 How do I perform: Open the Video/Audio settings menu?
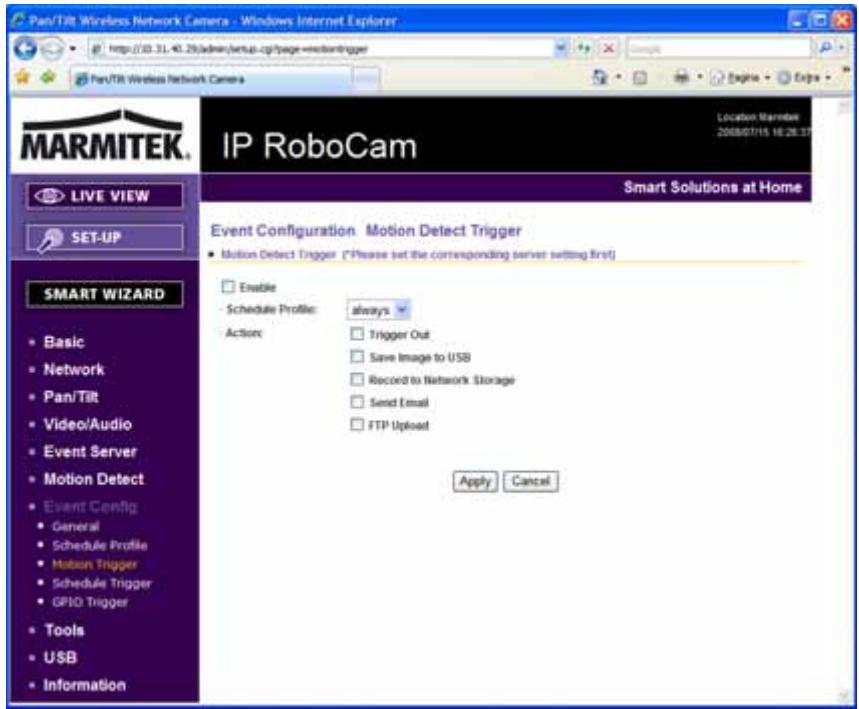88,425
